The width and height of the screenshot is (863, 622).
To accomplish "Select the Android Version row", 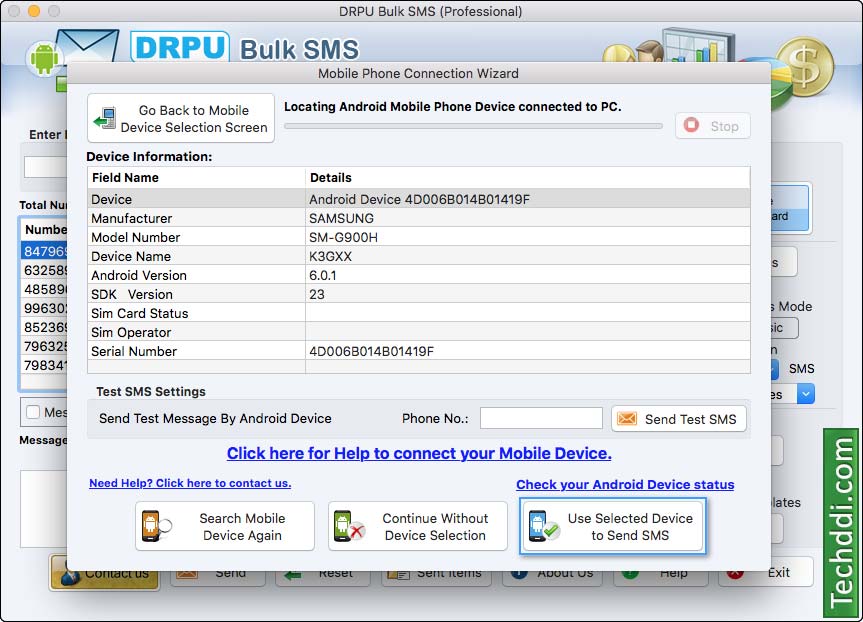I will point(419,275).
